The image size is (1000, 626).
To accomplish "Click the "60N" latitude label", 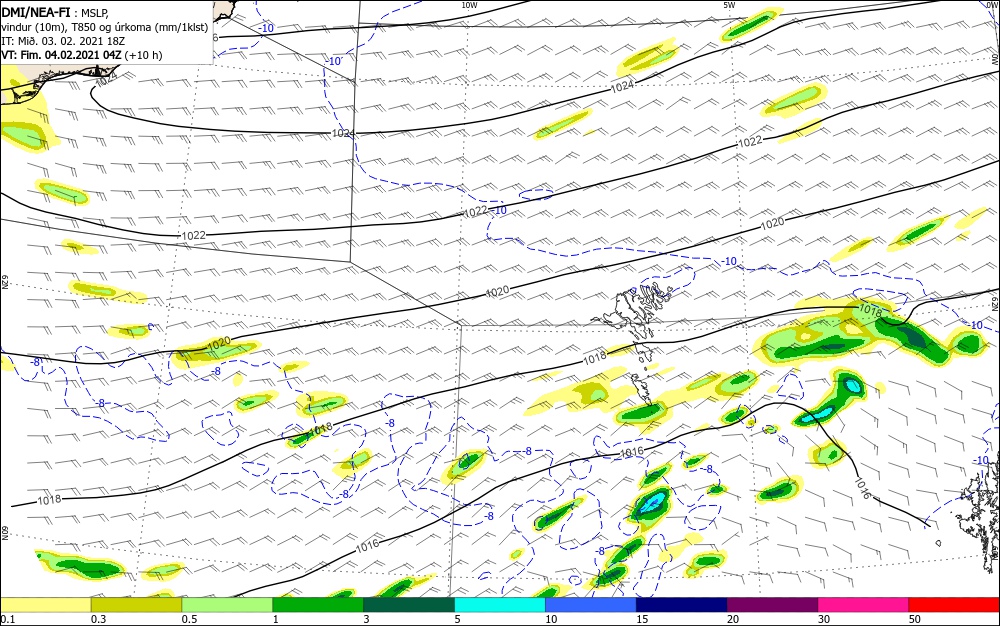I will (4, 533).
